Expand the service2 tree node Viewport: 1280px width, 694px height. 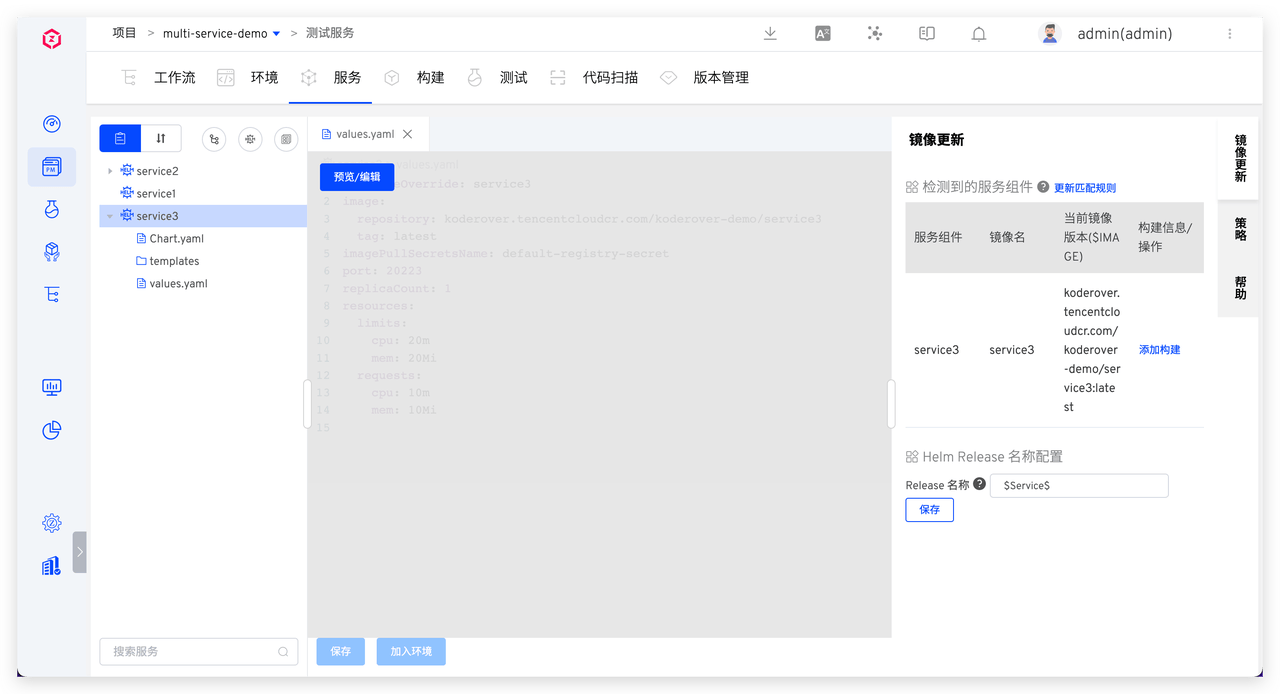(110, 171)
